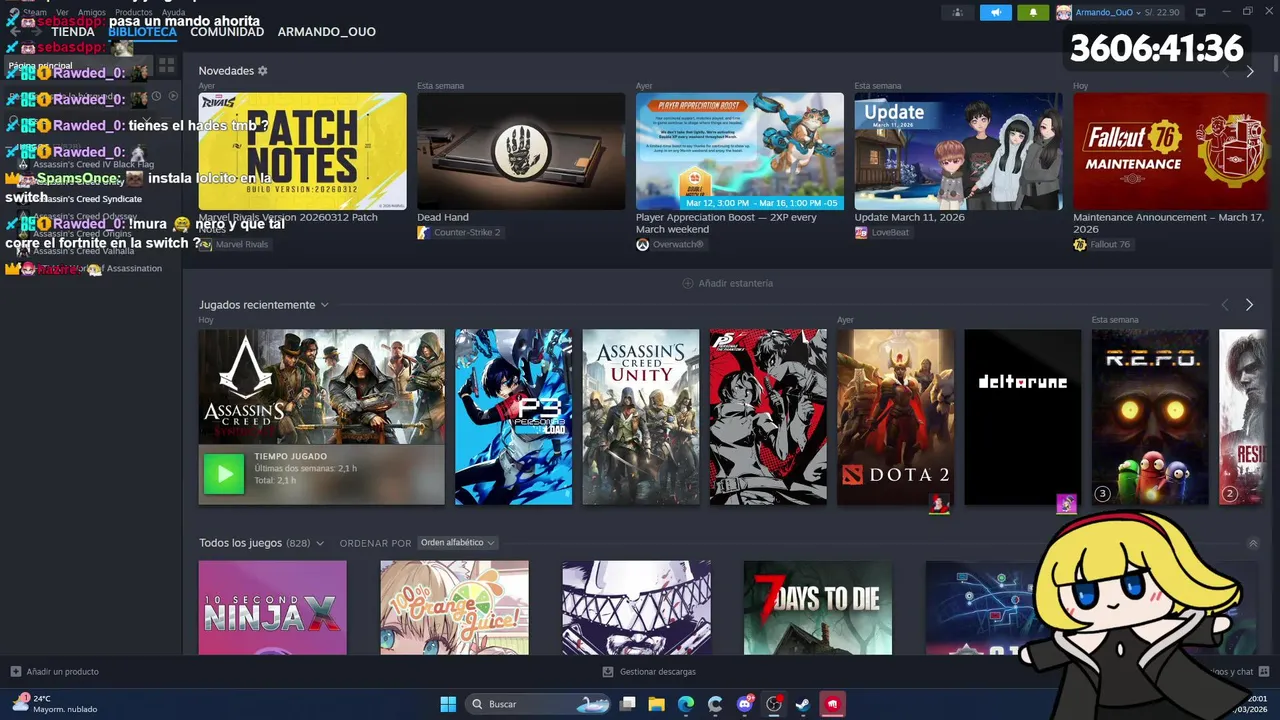This screenshot has height=720, width=1280.
Task: Toggle the grid view icon beside Página principal
Action: [167, 65]
